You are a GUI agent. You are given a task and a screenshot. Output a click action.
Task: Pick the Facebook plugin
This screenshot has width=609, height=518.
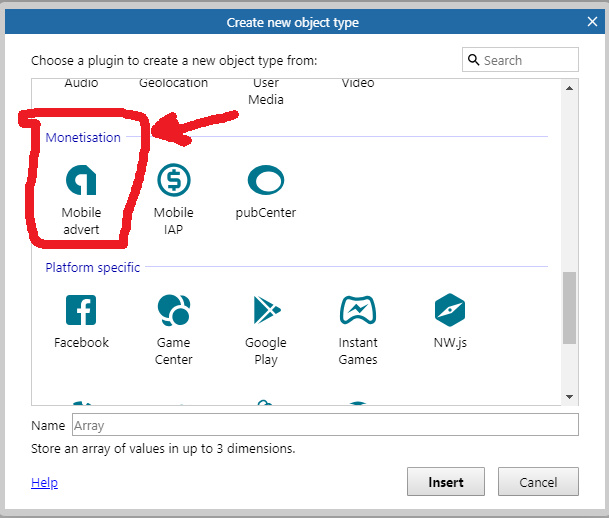pos(81,311)
